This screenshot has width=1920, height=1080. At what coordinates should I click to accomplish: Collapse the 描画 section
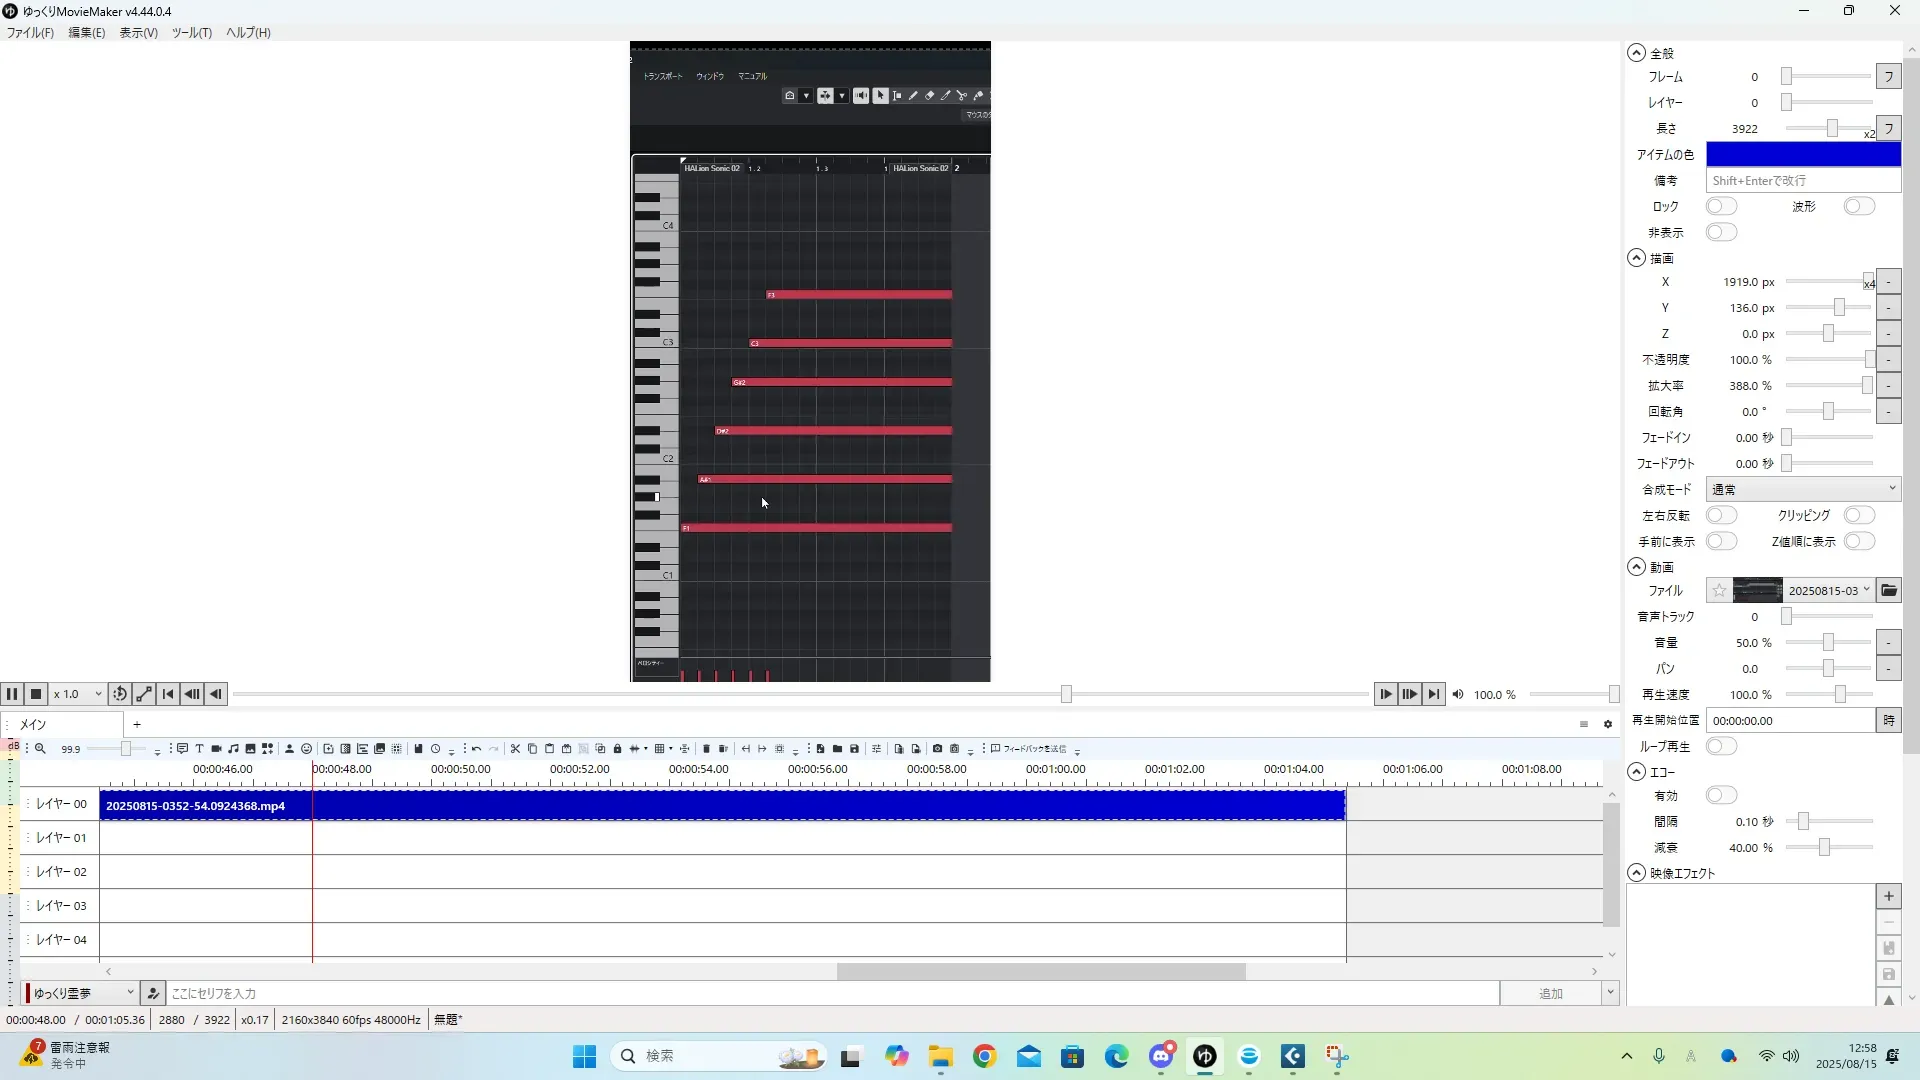point(1636,258)
